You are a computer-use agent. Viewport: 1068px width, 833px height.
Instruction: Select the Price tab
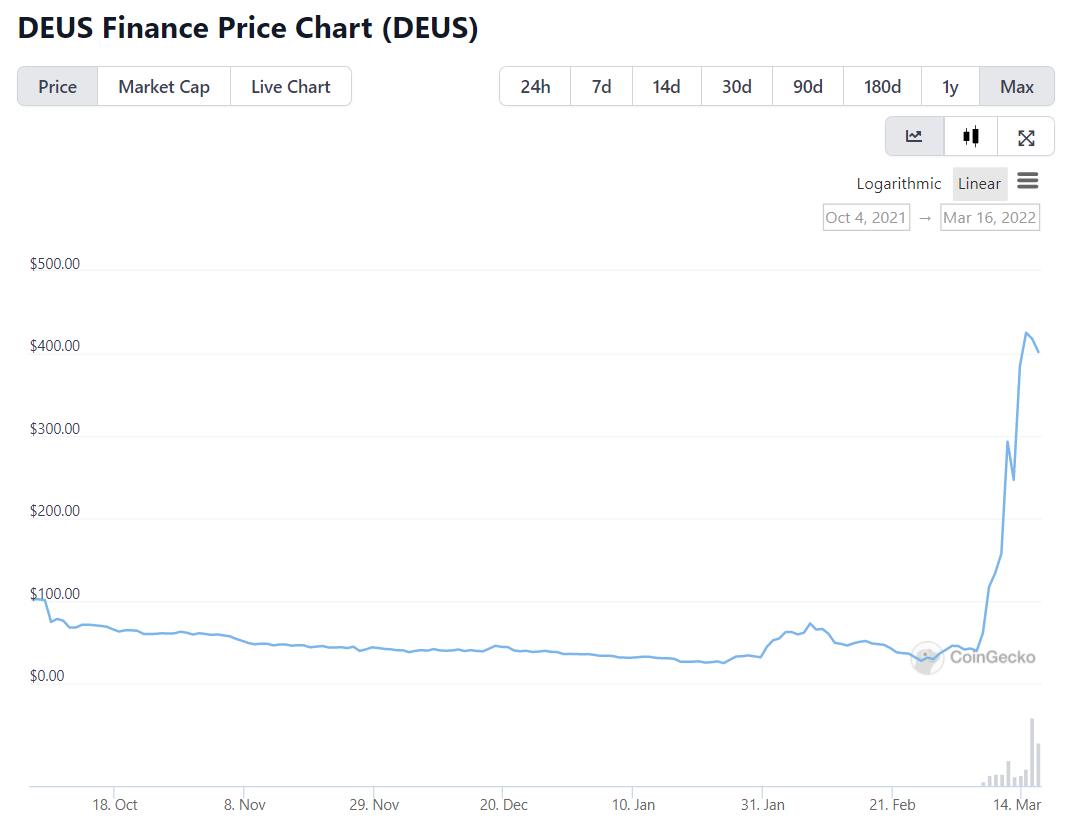(57, 87)
